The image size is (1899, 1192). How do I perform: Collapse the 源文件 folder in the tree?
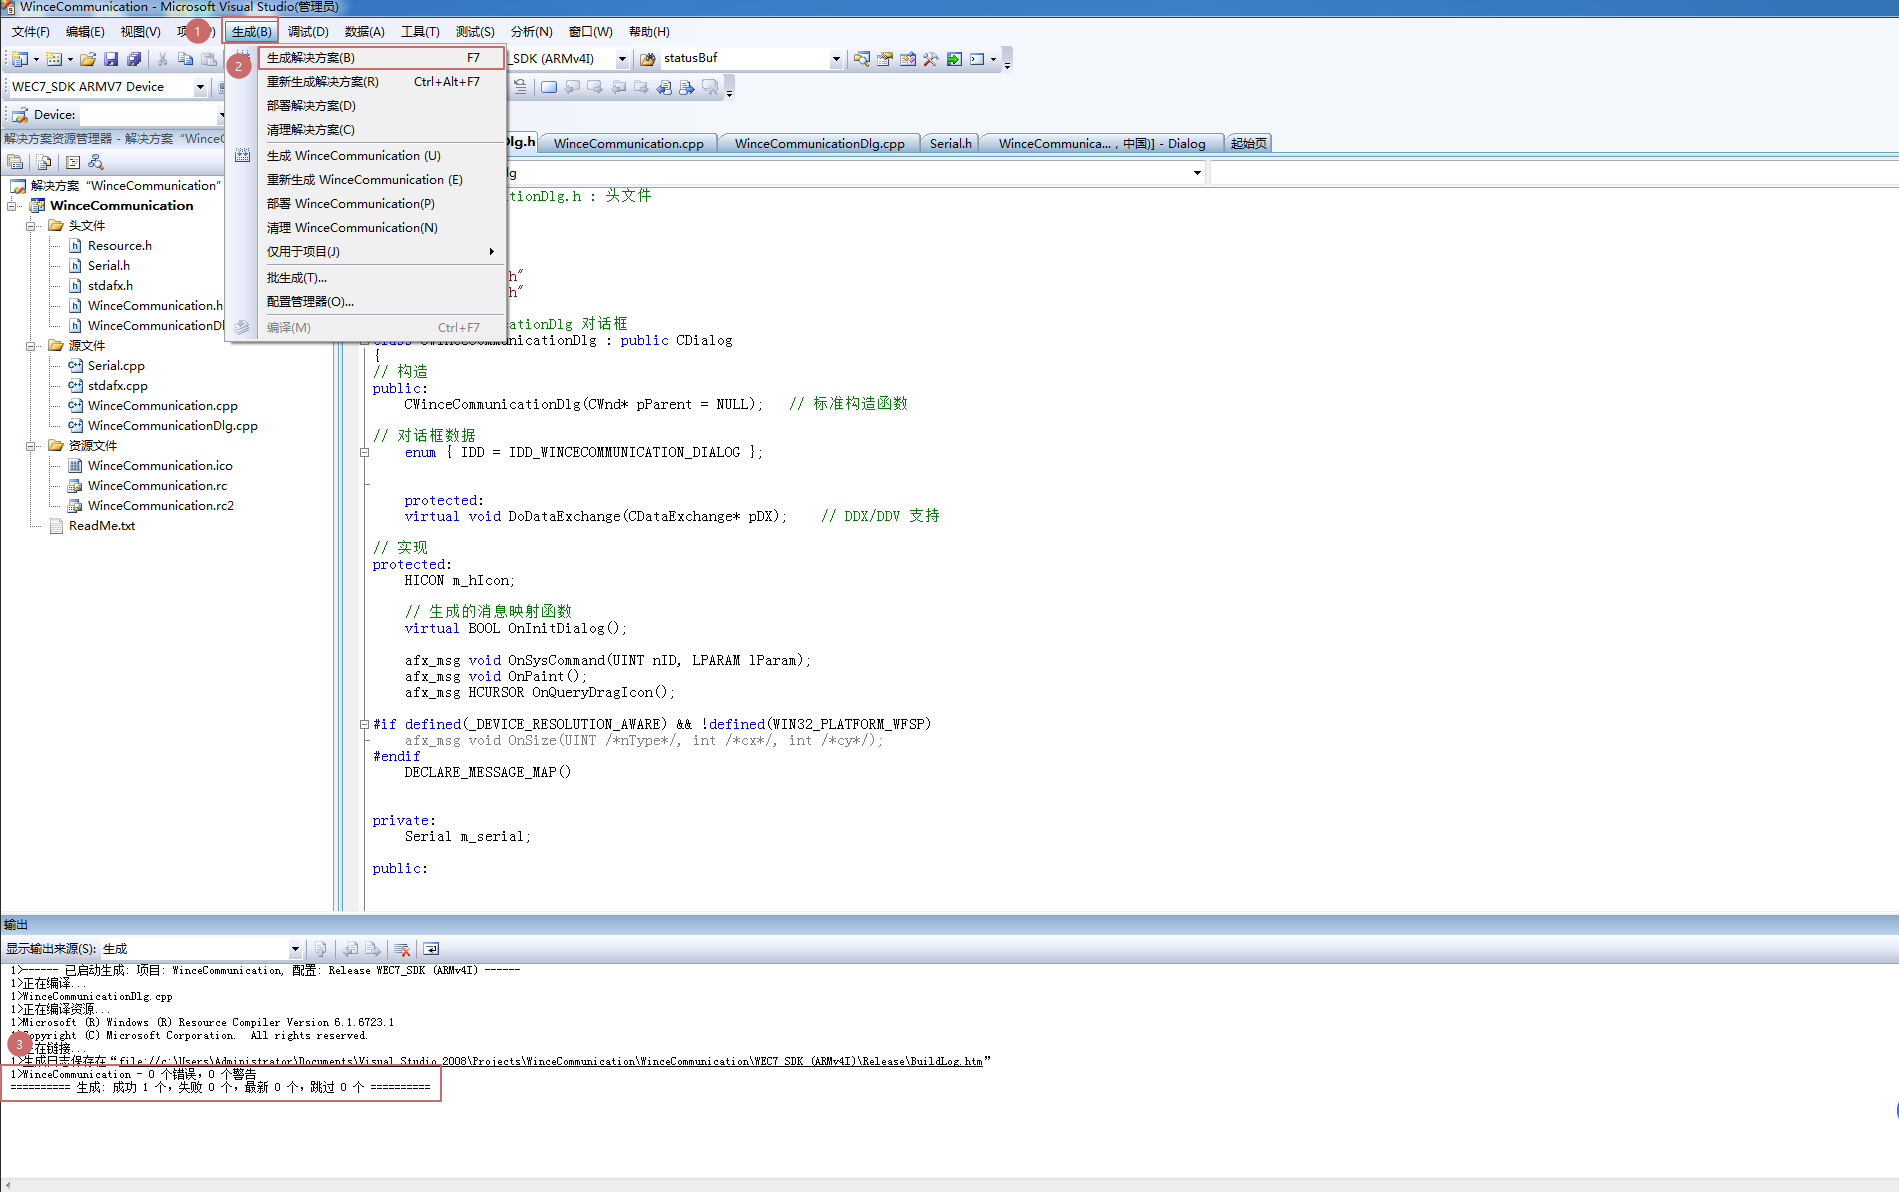[x=31, y=346]
